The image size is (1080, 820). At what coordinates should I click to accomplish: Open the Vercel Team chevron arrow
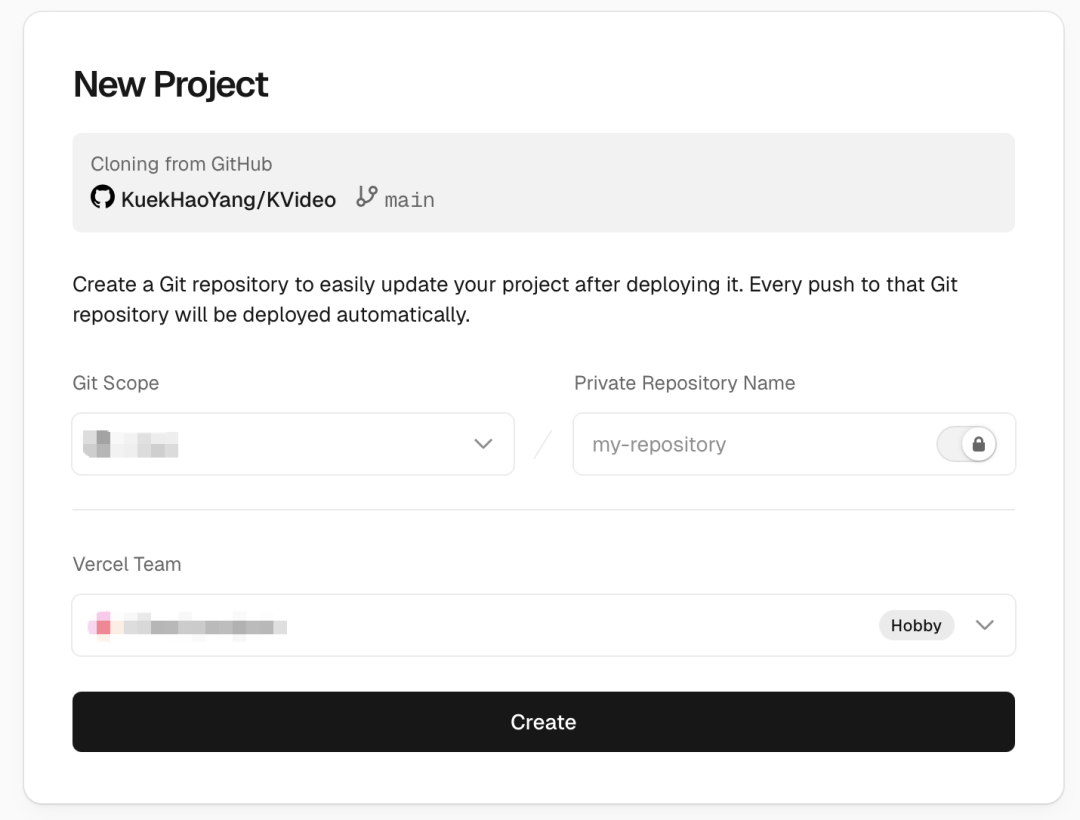click(x=985, y=626)
